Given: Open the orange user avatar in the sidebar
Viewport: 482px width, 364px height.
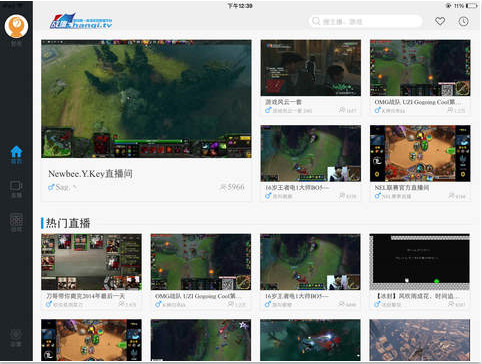Looking at the screenshot, I should [x=16, y=26].
